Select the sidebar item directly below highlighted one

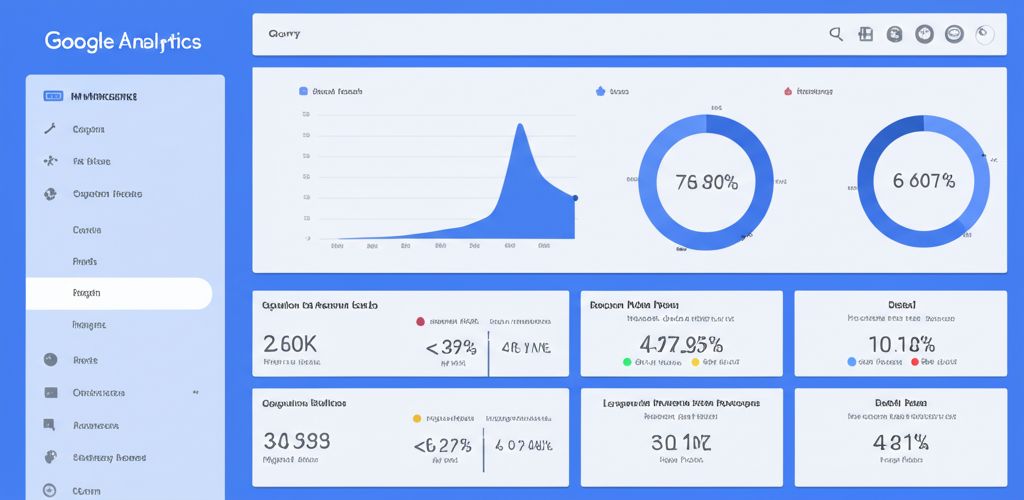[x=90, y=325]
